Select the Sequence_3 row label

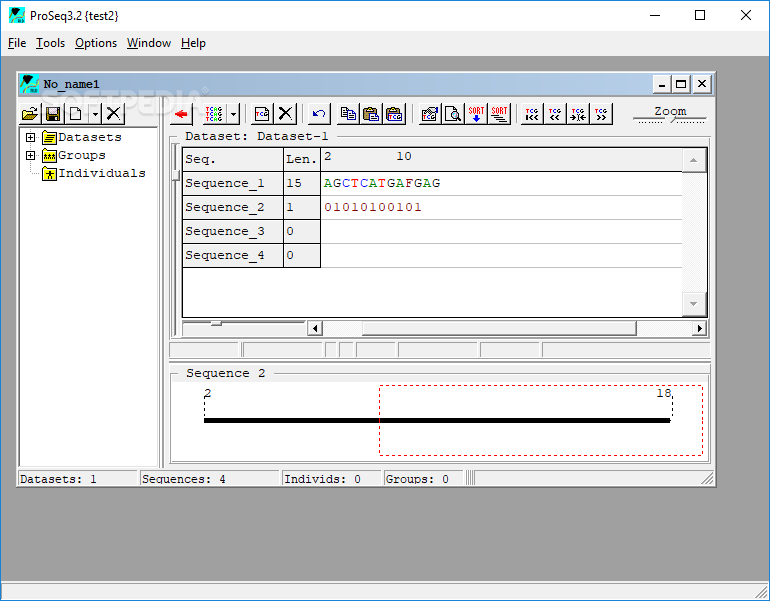pos(233,231)
